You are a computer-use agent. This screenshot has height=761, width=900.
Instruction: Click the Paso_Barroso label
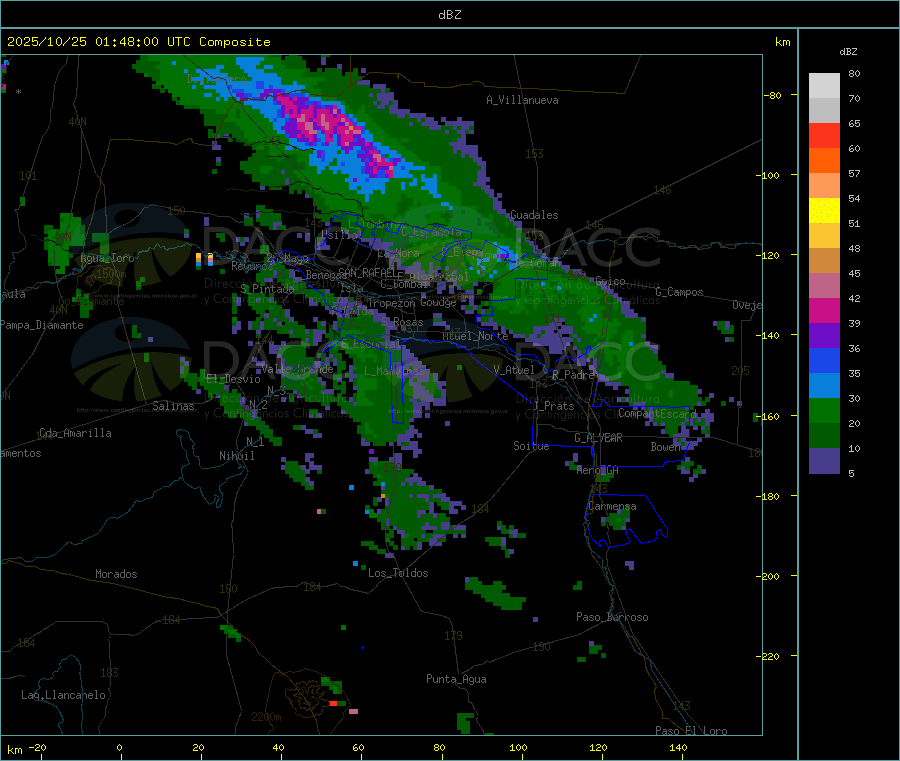pyautogui.click(x=612, y=617)
